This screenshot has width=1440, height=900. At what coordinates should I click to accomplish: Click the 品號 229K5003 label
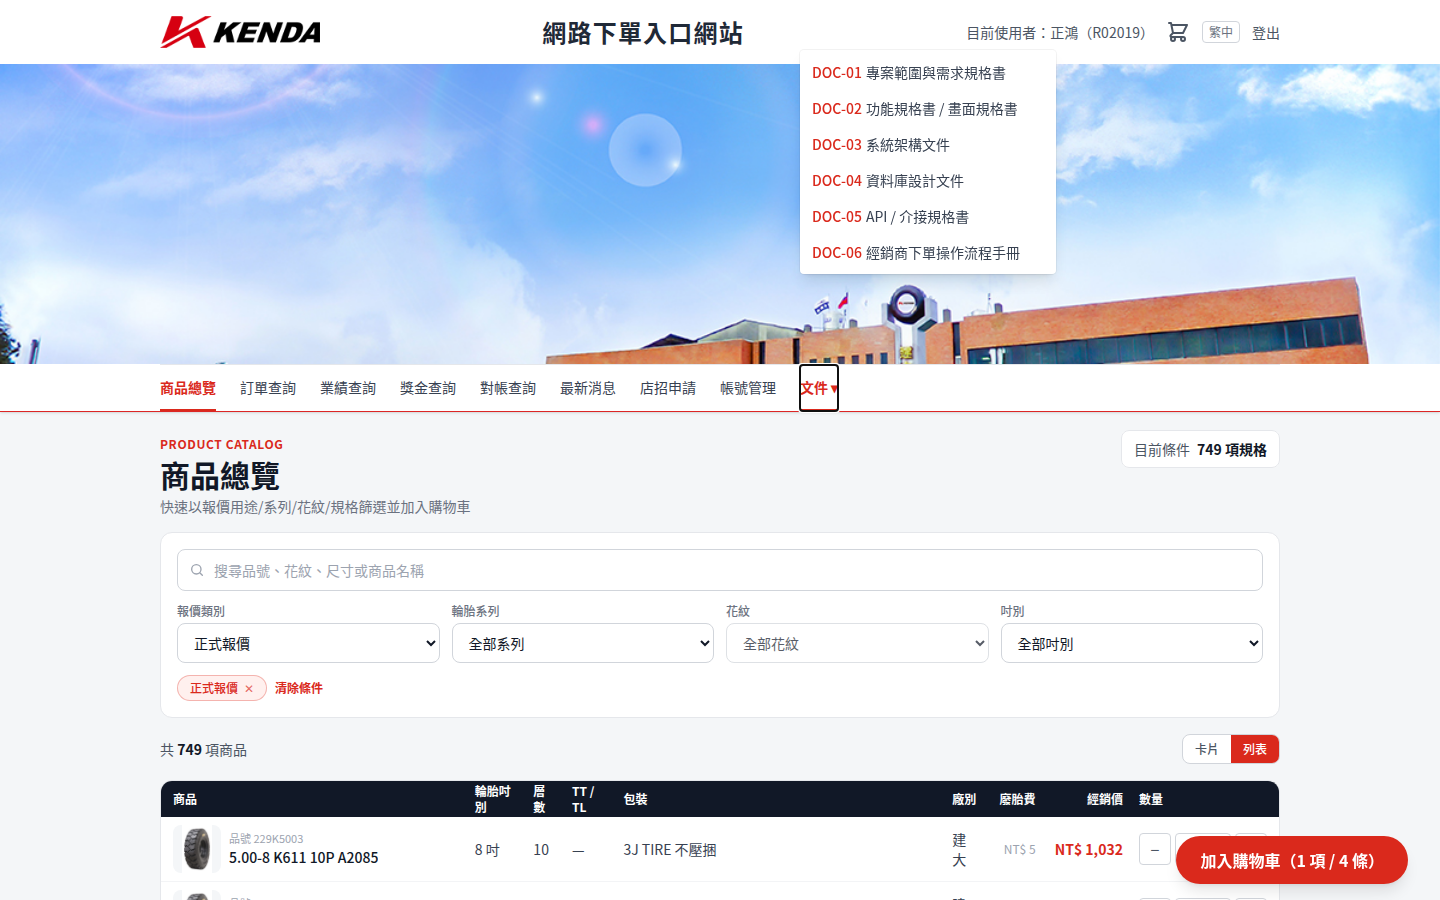266,839
